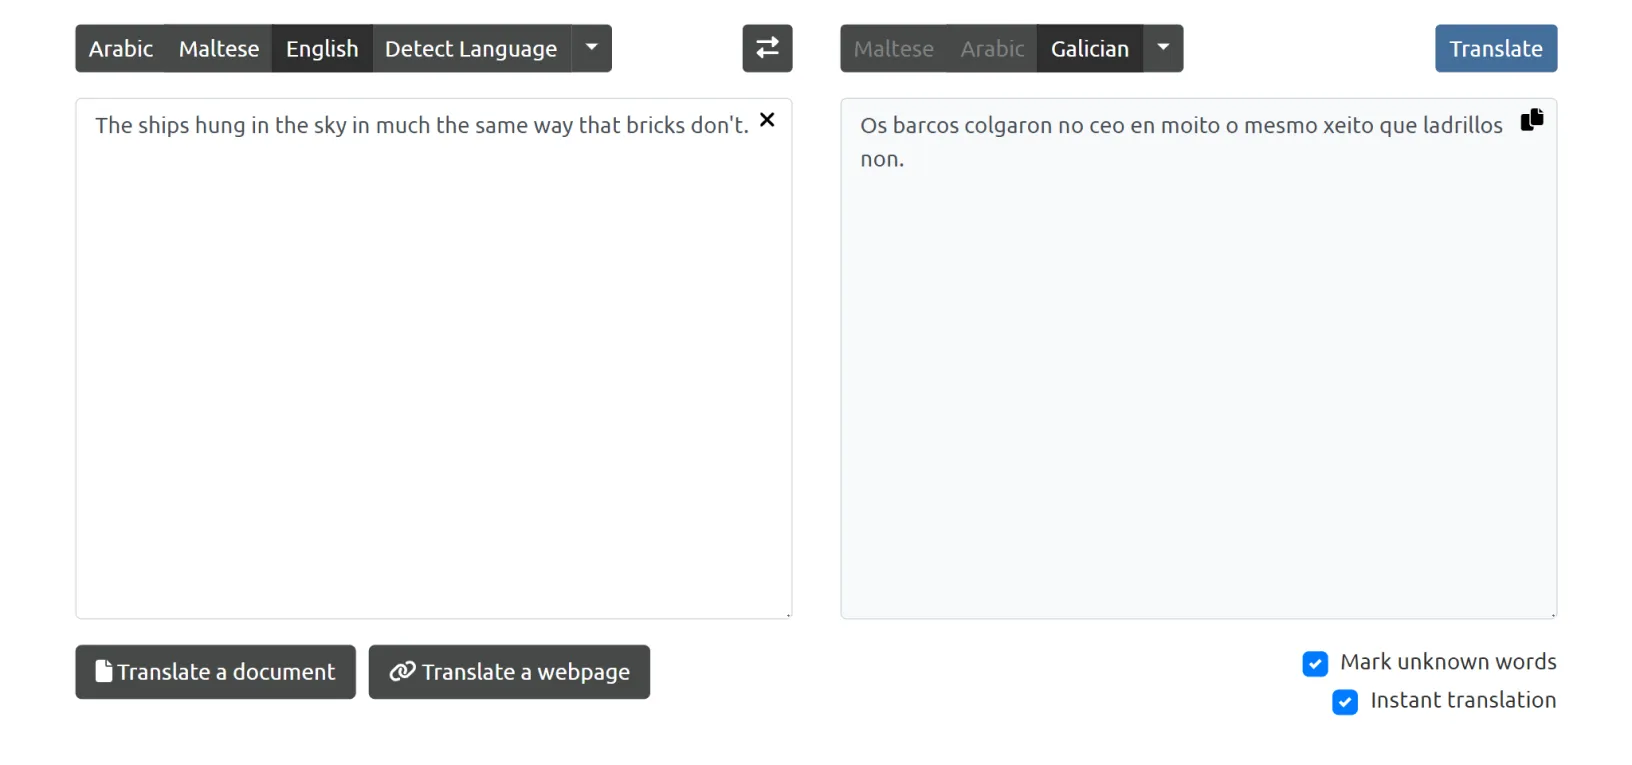Grab the source textarea resize handle
The width and height of the screenshot is (1632, 765).
click(788, 615)
